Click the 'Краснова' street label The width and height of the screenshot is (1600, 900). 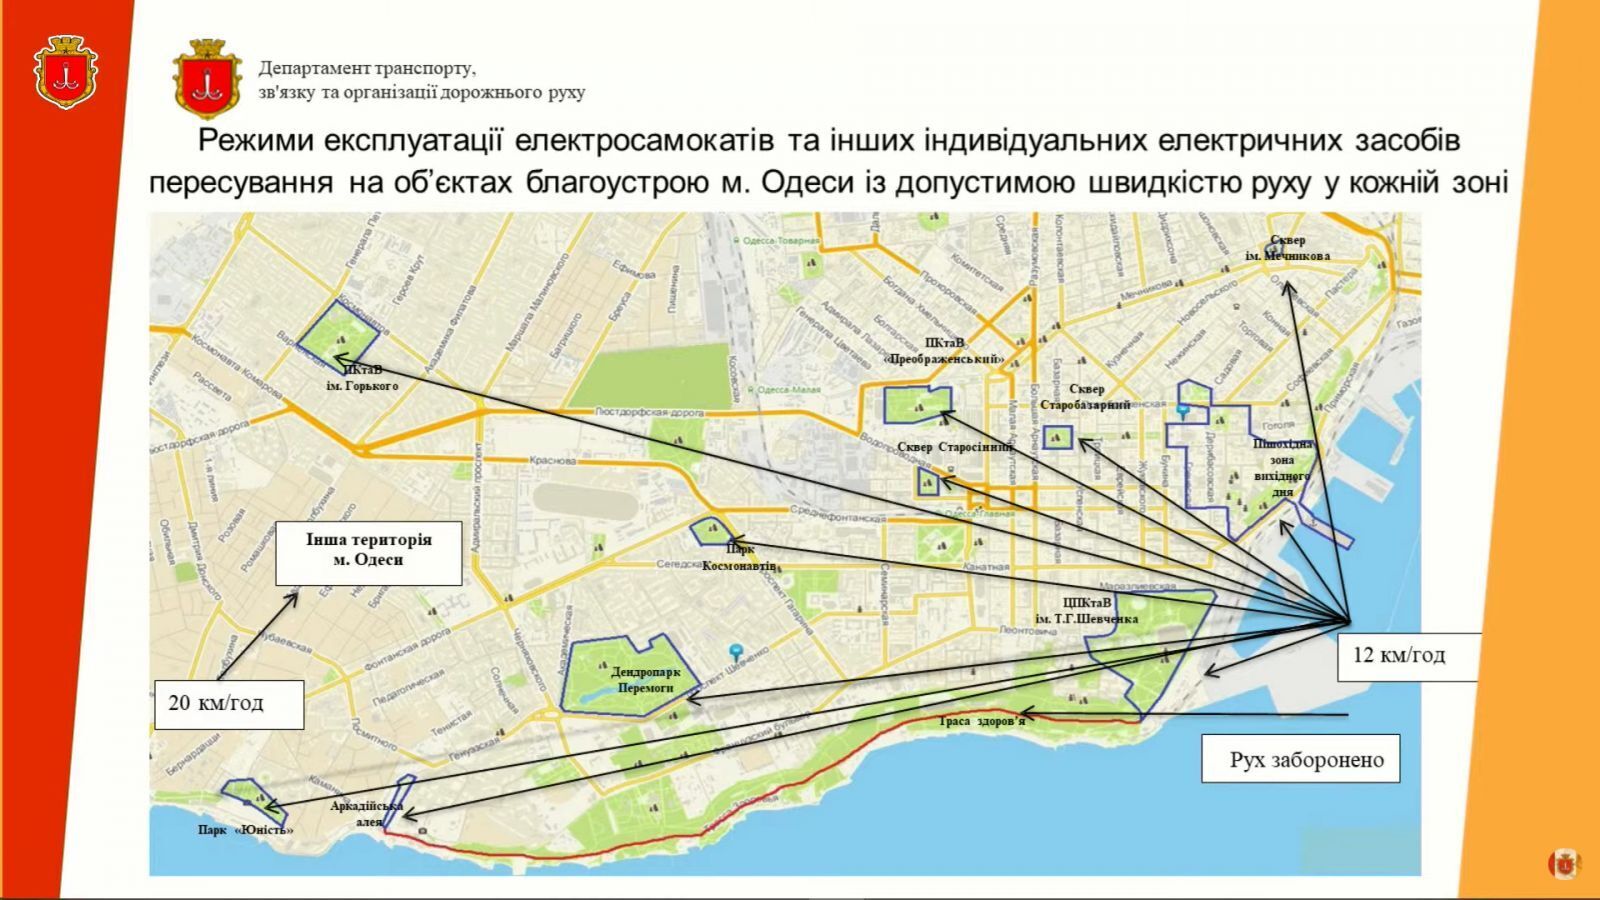(554, 461)
